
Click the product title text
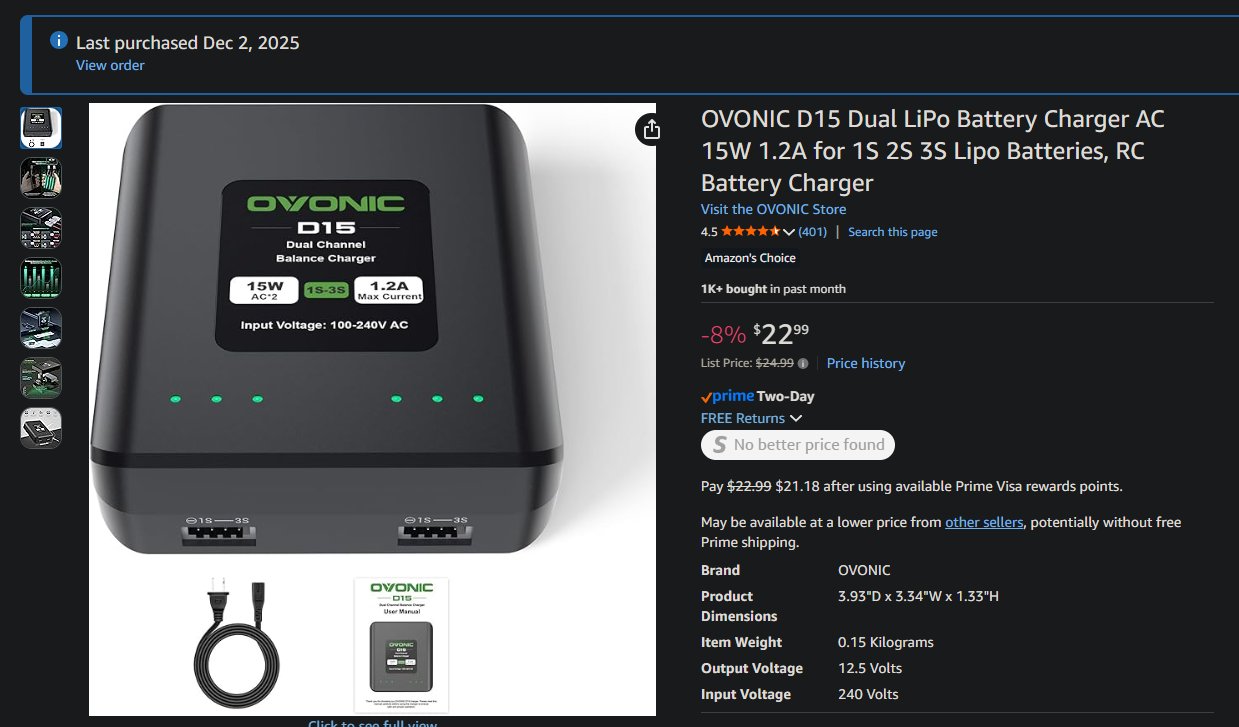[x=933, y=151]
